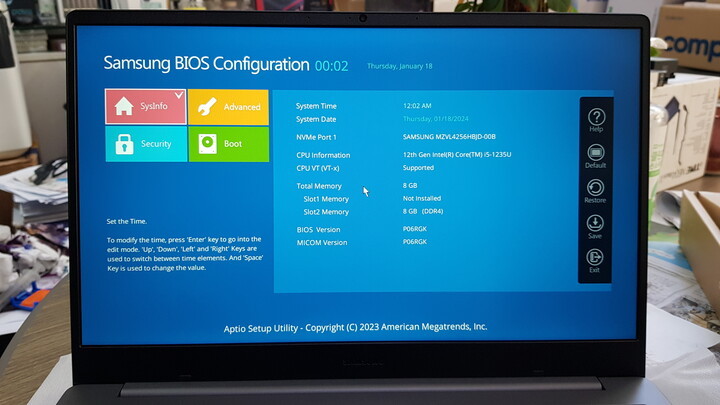Click the MICOM Version P06RGK value
Screen dimensions: 720x405
(415, 242)
